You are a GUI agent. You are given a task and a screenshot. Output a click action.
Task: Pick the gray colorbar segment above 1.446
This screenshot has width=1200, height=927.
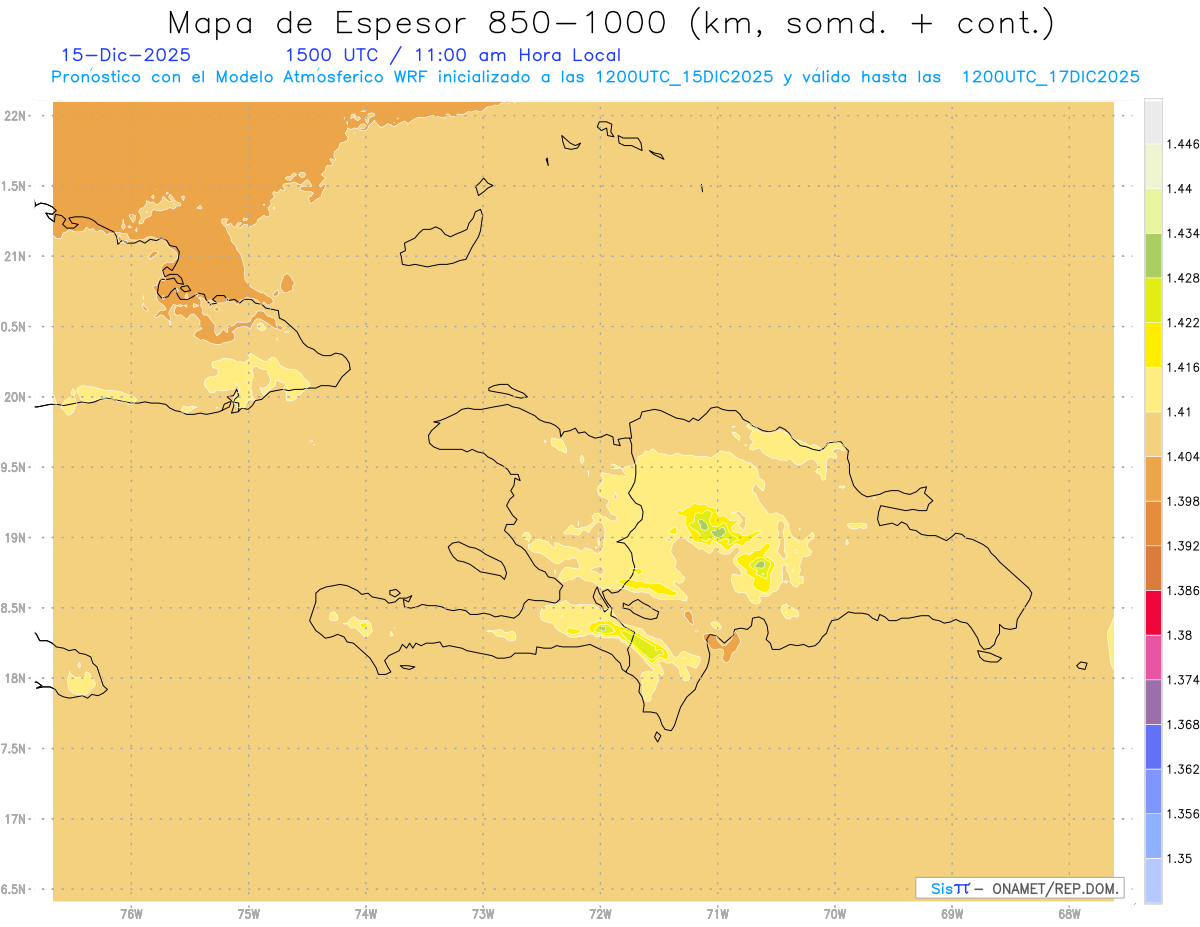click(1153, 121)
